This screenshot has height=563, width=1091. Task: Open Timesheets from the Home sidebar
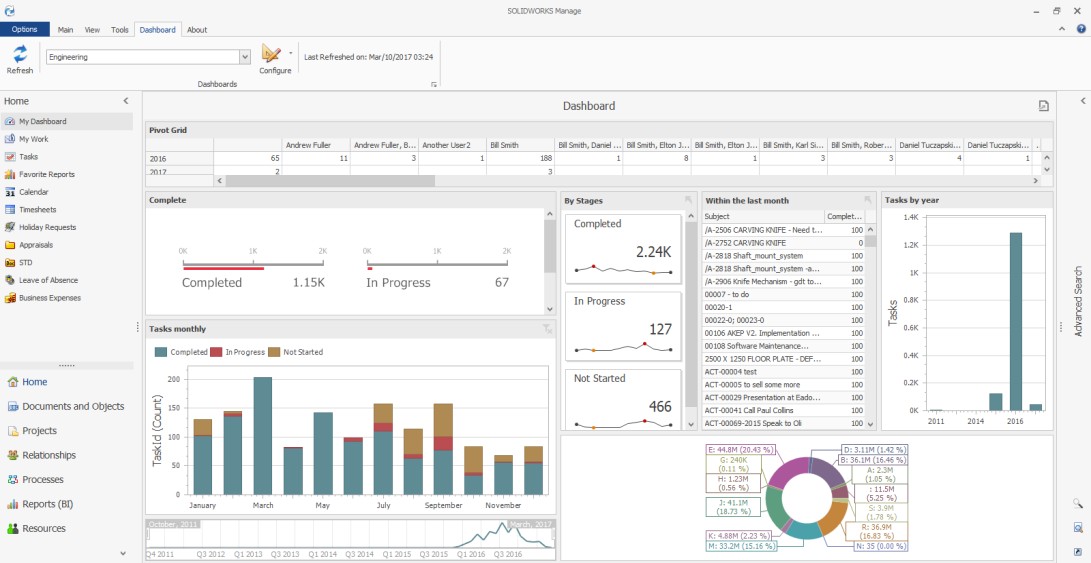(37, 210)
